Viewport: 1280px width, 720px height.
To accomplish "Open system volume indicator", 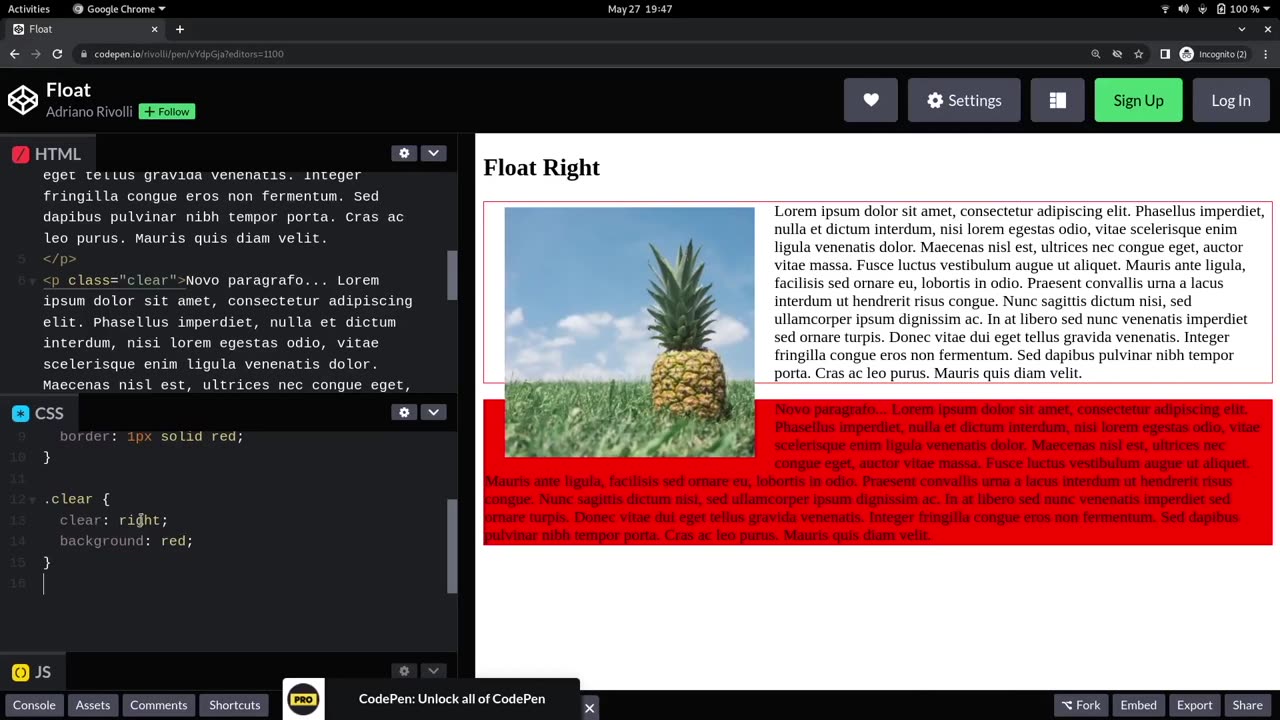I will click(x=1184, y=9).
